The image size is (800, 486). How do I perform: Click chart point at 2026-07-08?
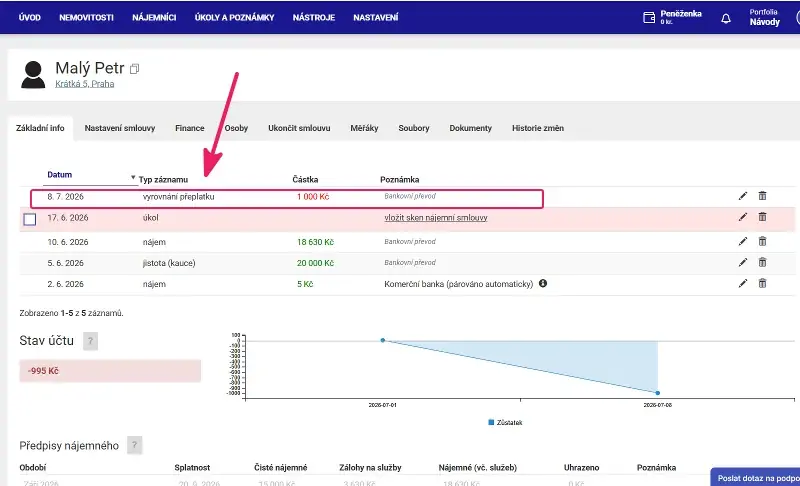658,393
